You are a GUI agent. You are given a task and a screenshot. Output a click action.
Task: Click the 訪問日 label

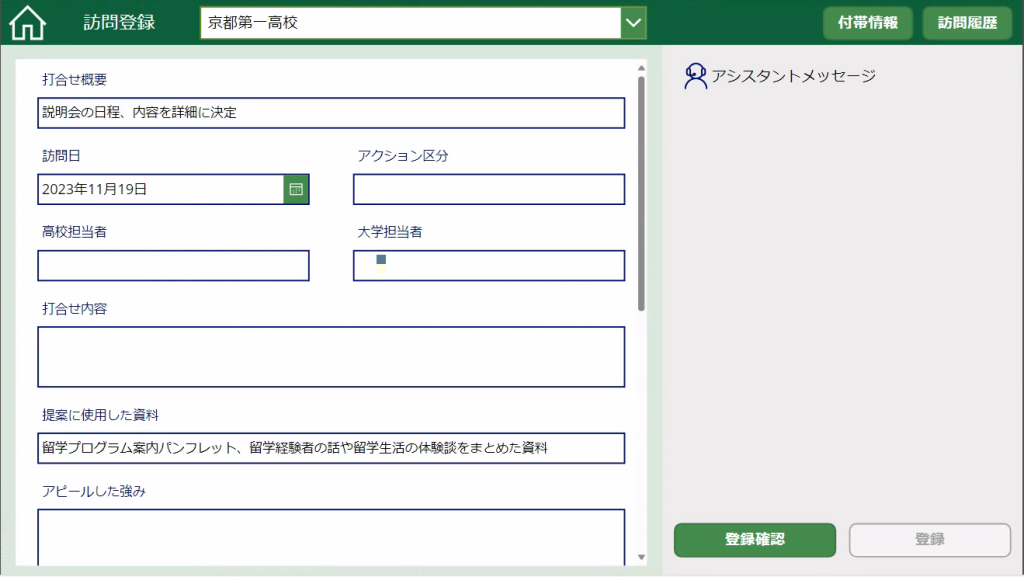61,156
